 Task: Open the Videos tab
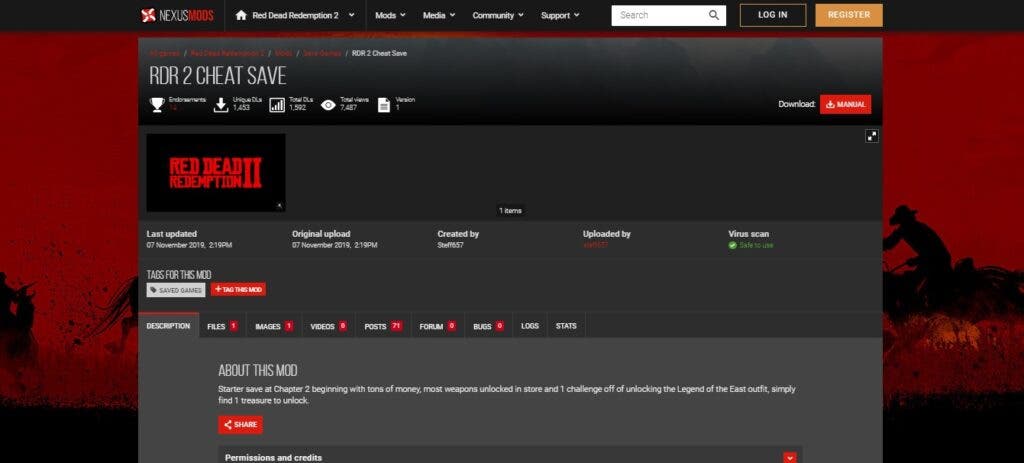[x=328, y=326]
